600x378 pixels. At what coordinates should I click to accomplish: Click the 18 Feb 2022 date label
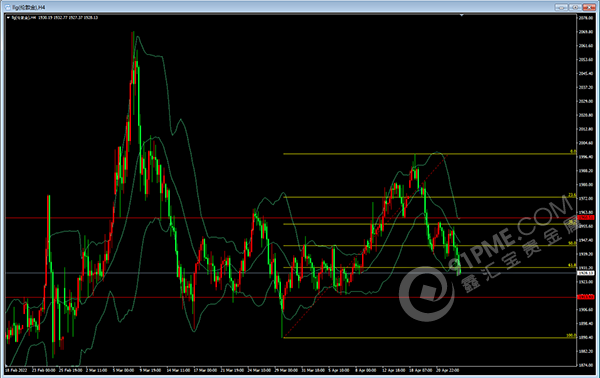(x=16, y=370)
